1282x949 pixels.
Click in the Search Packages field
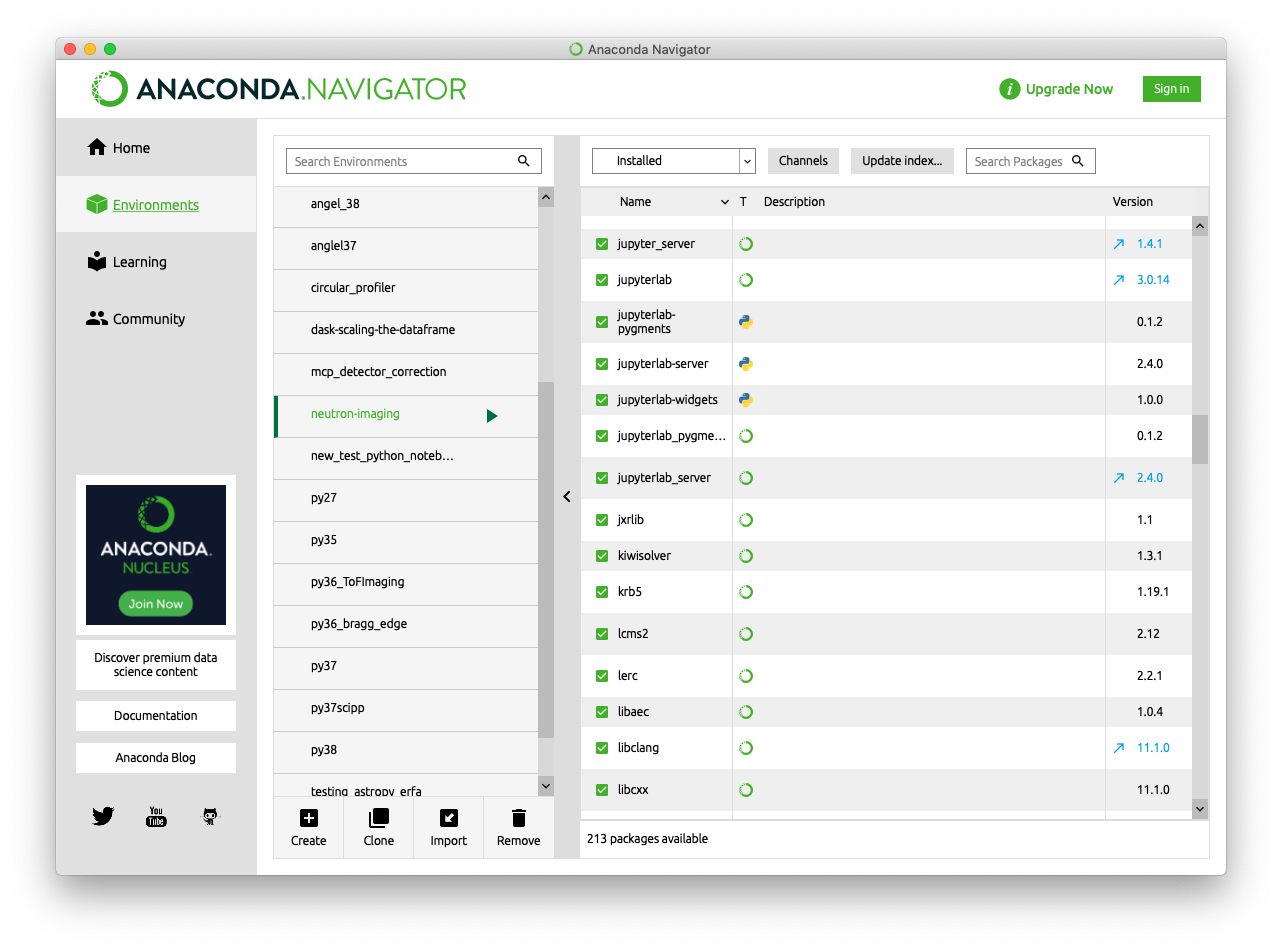[1023, 160]
